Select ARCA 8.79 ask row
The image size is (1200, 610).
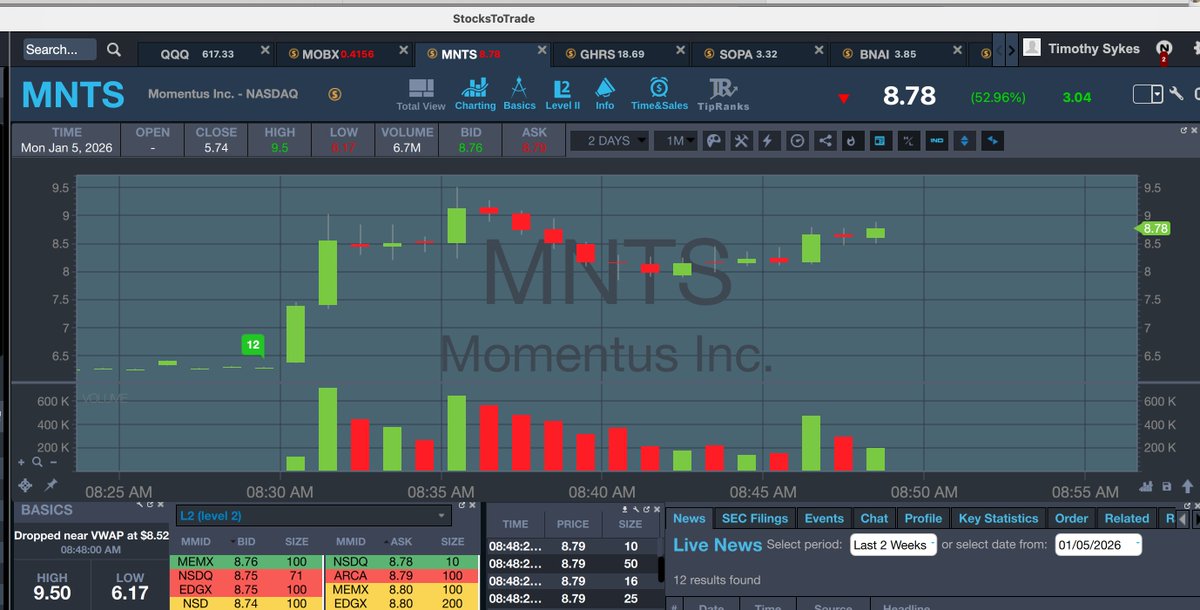point(401,575)
